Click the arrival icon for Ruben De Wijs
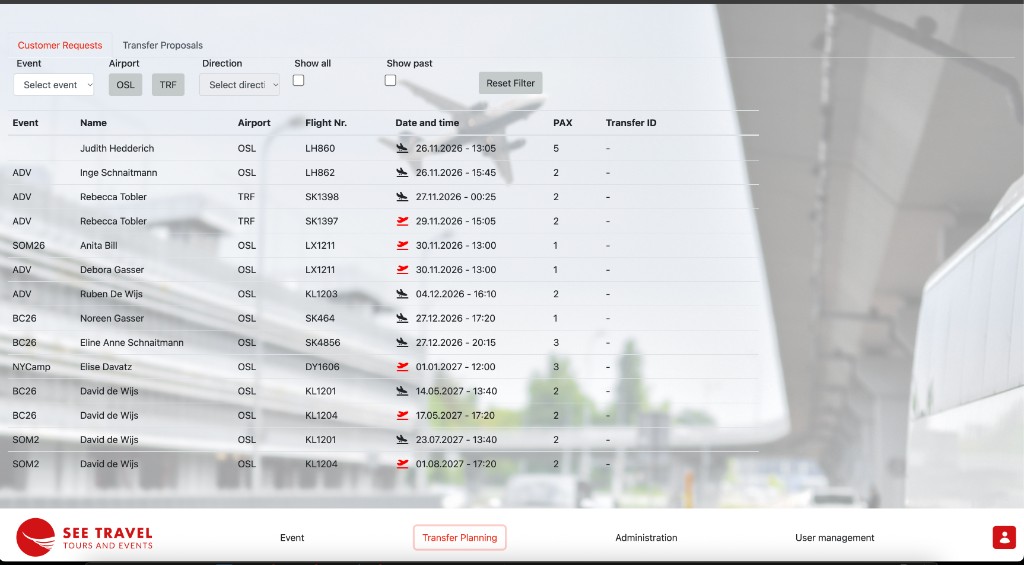1024x565 pixels. pyautogui.click(x=402, y=294)
